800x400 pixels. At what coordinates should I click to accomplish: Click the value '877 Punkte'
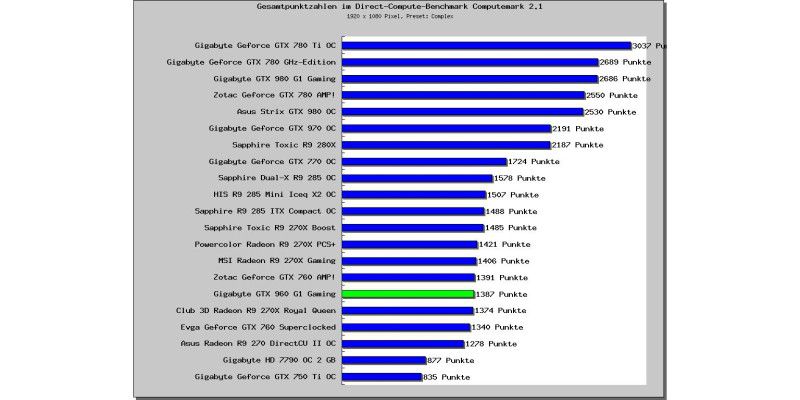[451, 360]
